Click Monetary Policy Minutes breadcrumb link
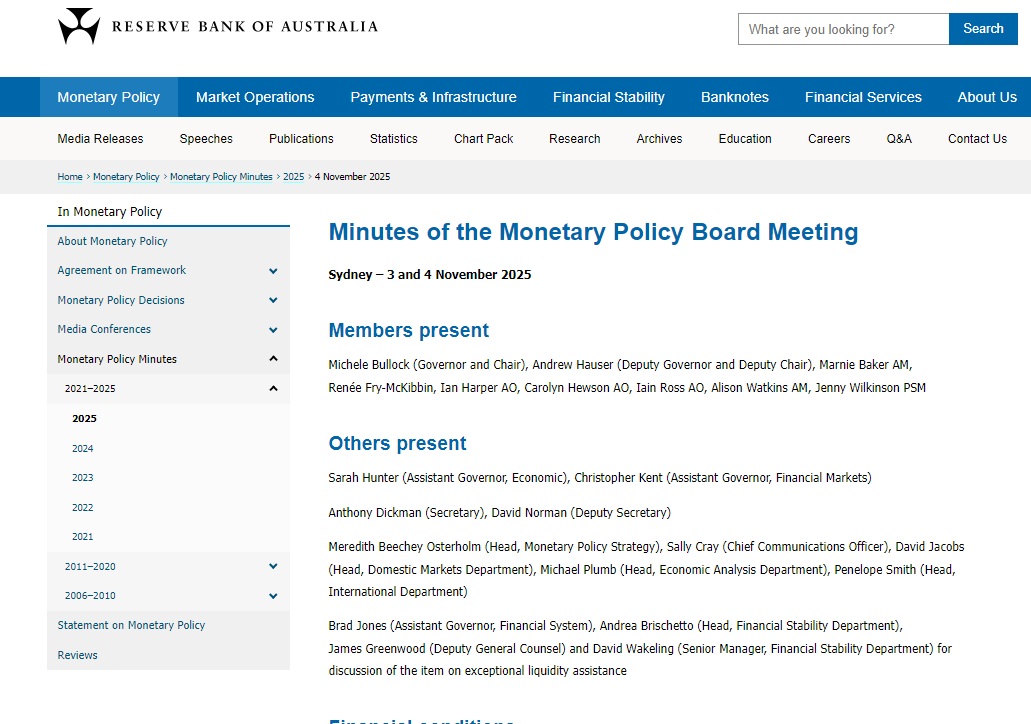 coord(221,177)
